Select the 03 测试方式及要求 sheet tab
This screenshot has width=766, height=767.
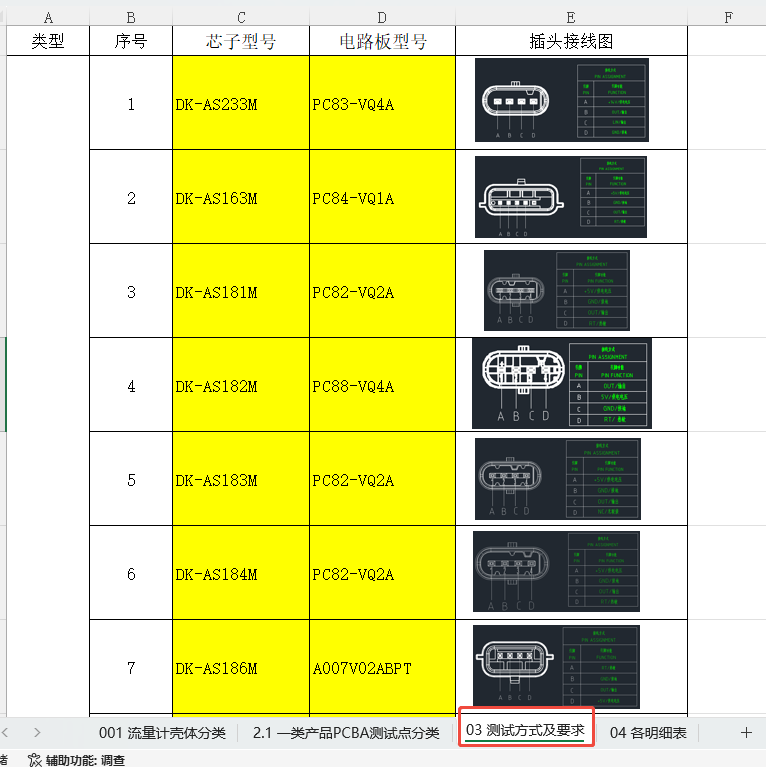525,731
